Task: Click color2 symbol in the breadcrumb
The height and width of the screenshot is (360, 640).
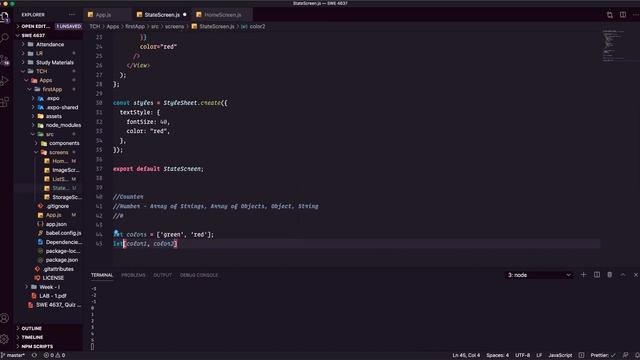Action: click(253, 27)
